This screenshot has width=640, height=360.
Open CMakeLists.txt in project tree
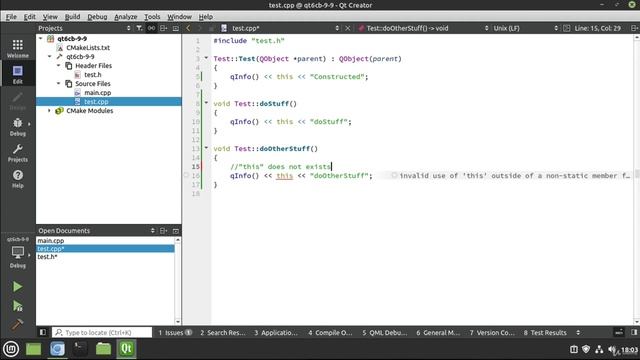pyautogui.click(x=88, y=47)
